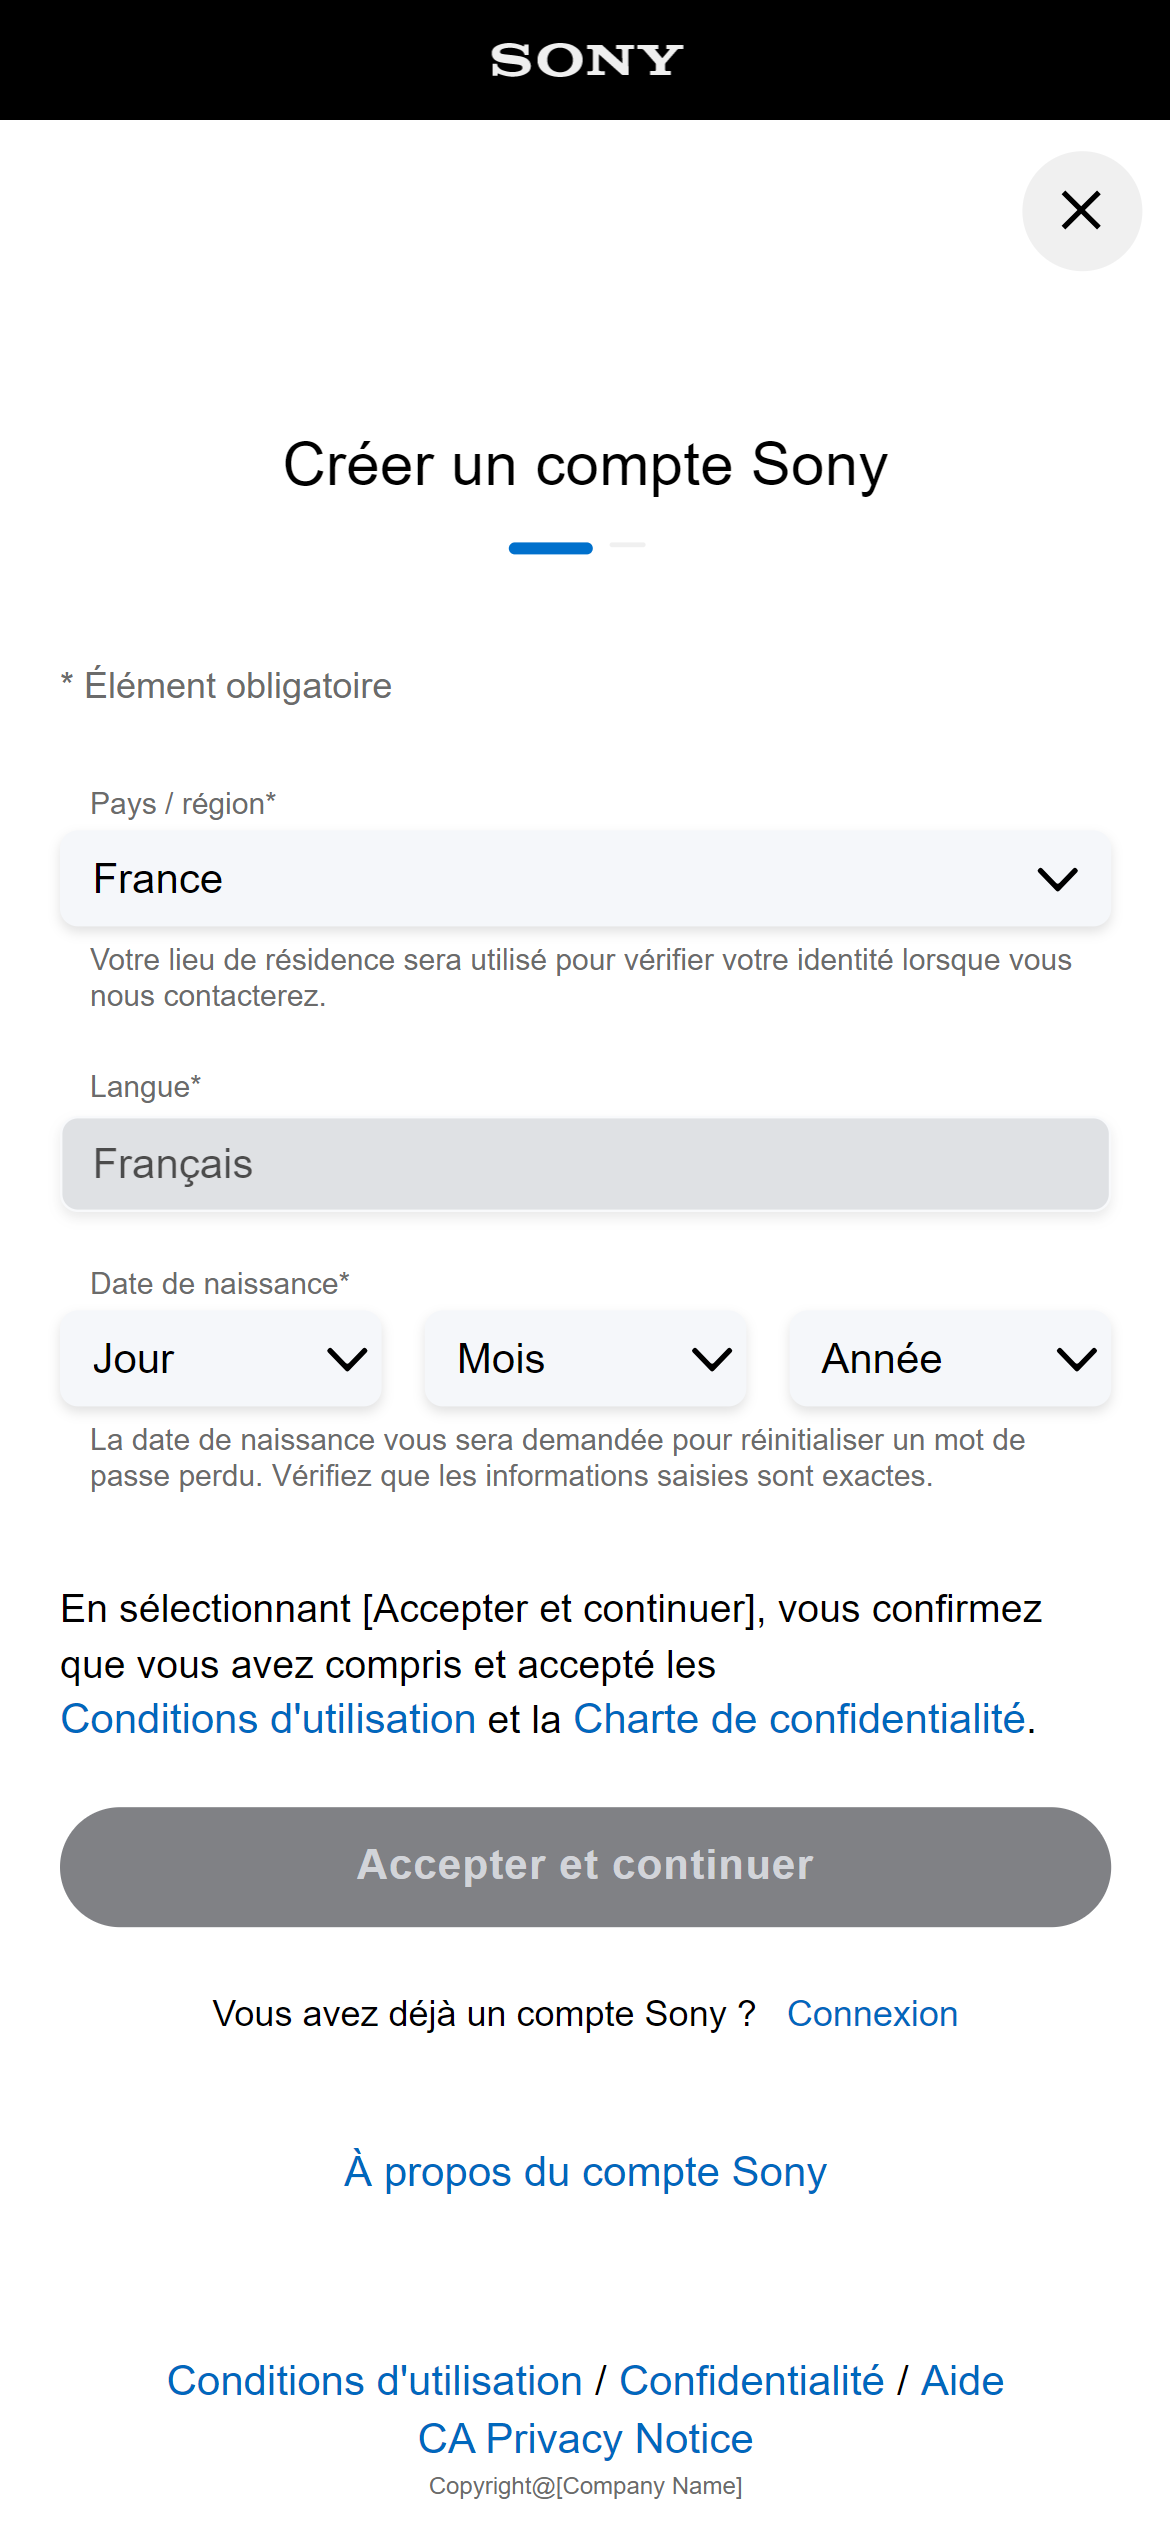Click the Sony logo in header
Viewport: 1170px width, 2532px height.
(586, 61)
